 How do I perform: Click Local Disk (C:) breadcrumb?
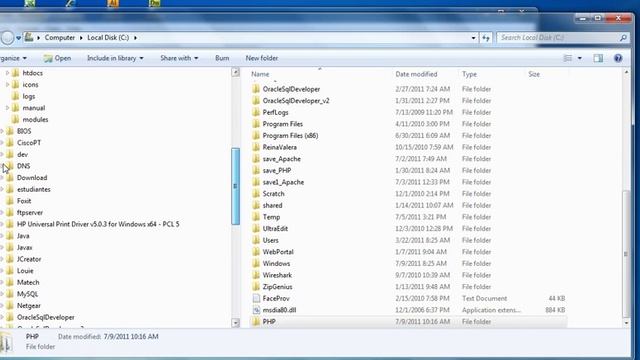pyautogui.click(x=108, y=38)
